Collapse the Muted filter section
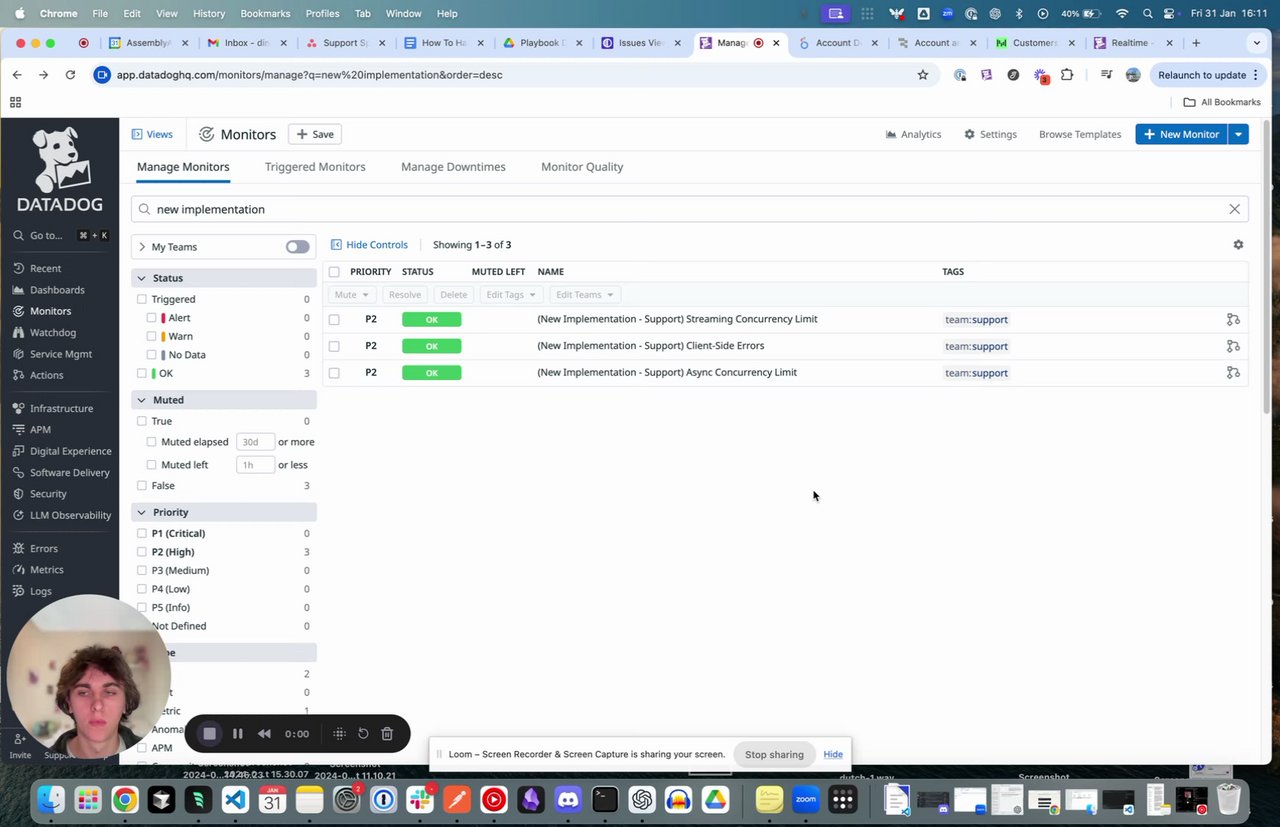The width and height of the screenshot is (1280, 827). click(141, 400)
